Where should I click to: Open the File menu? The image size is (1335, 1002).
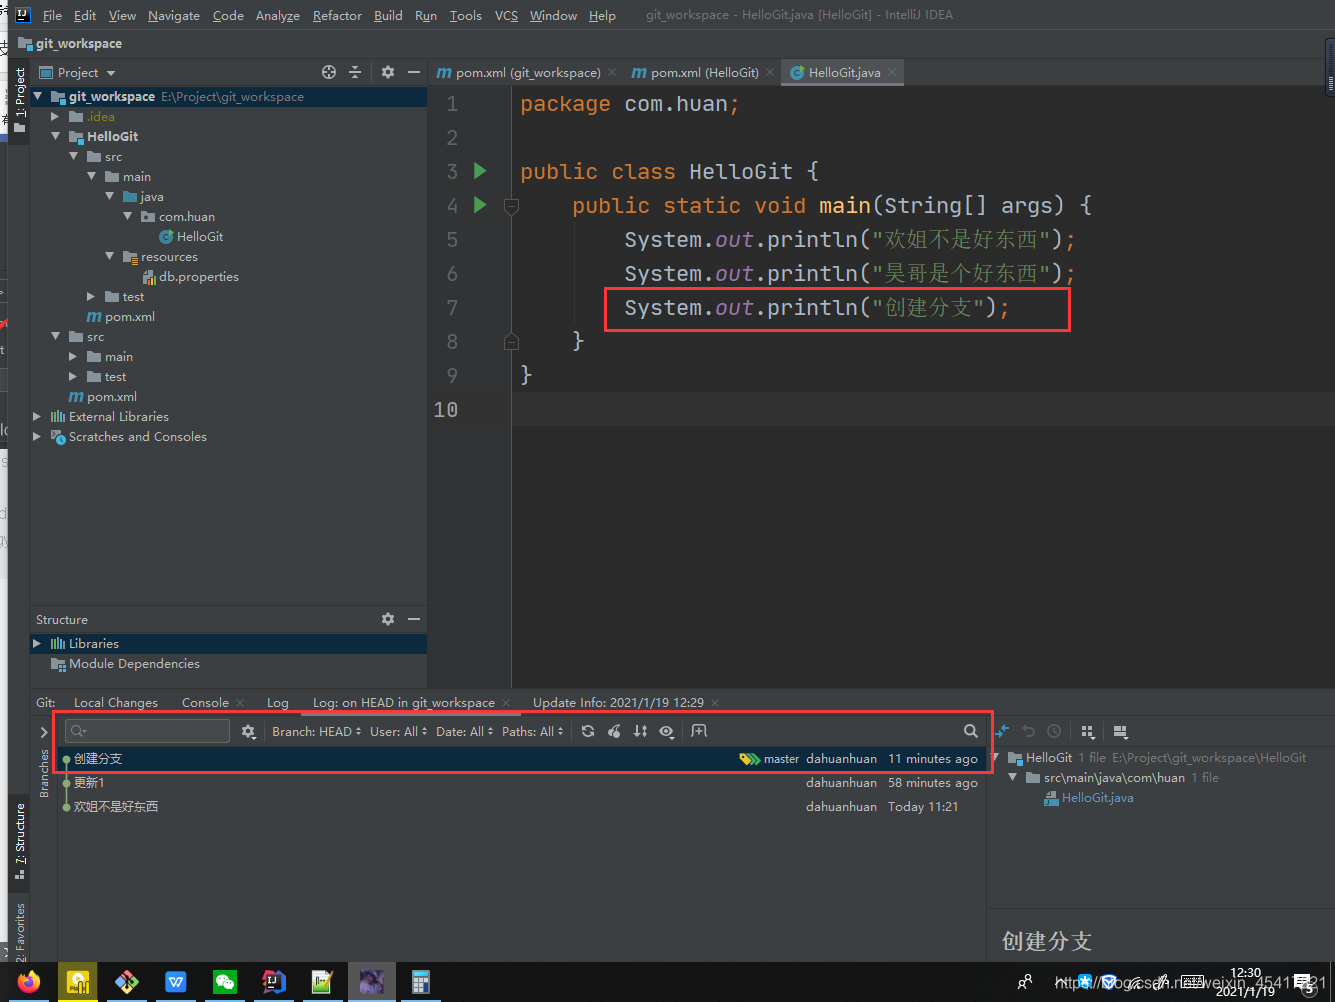point(53,15)
